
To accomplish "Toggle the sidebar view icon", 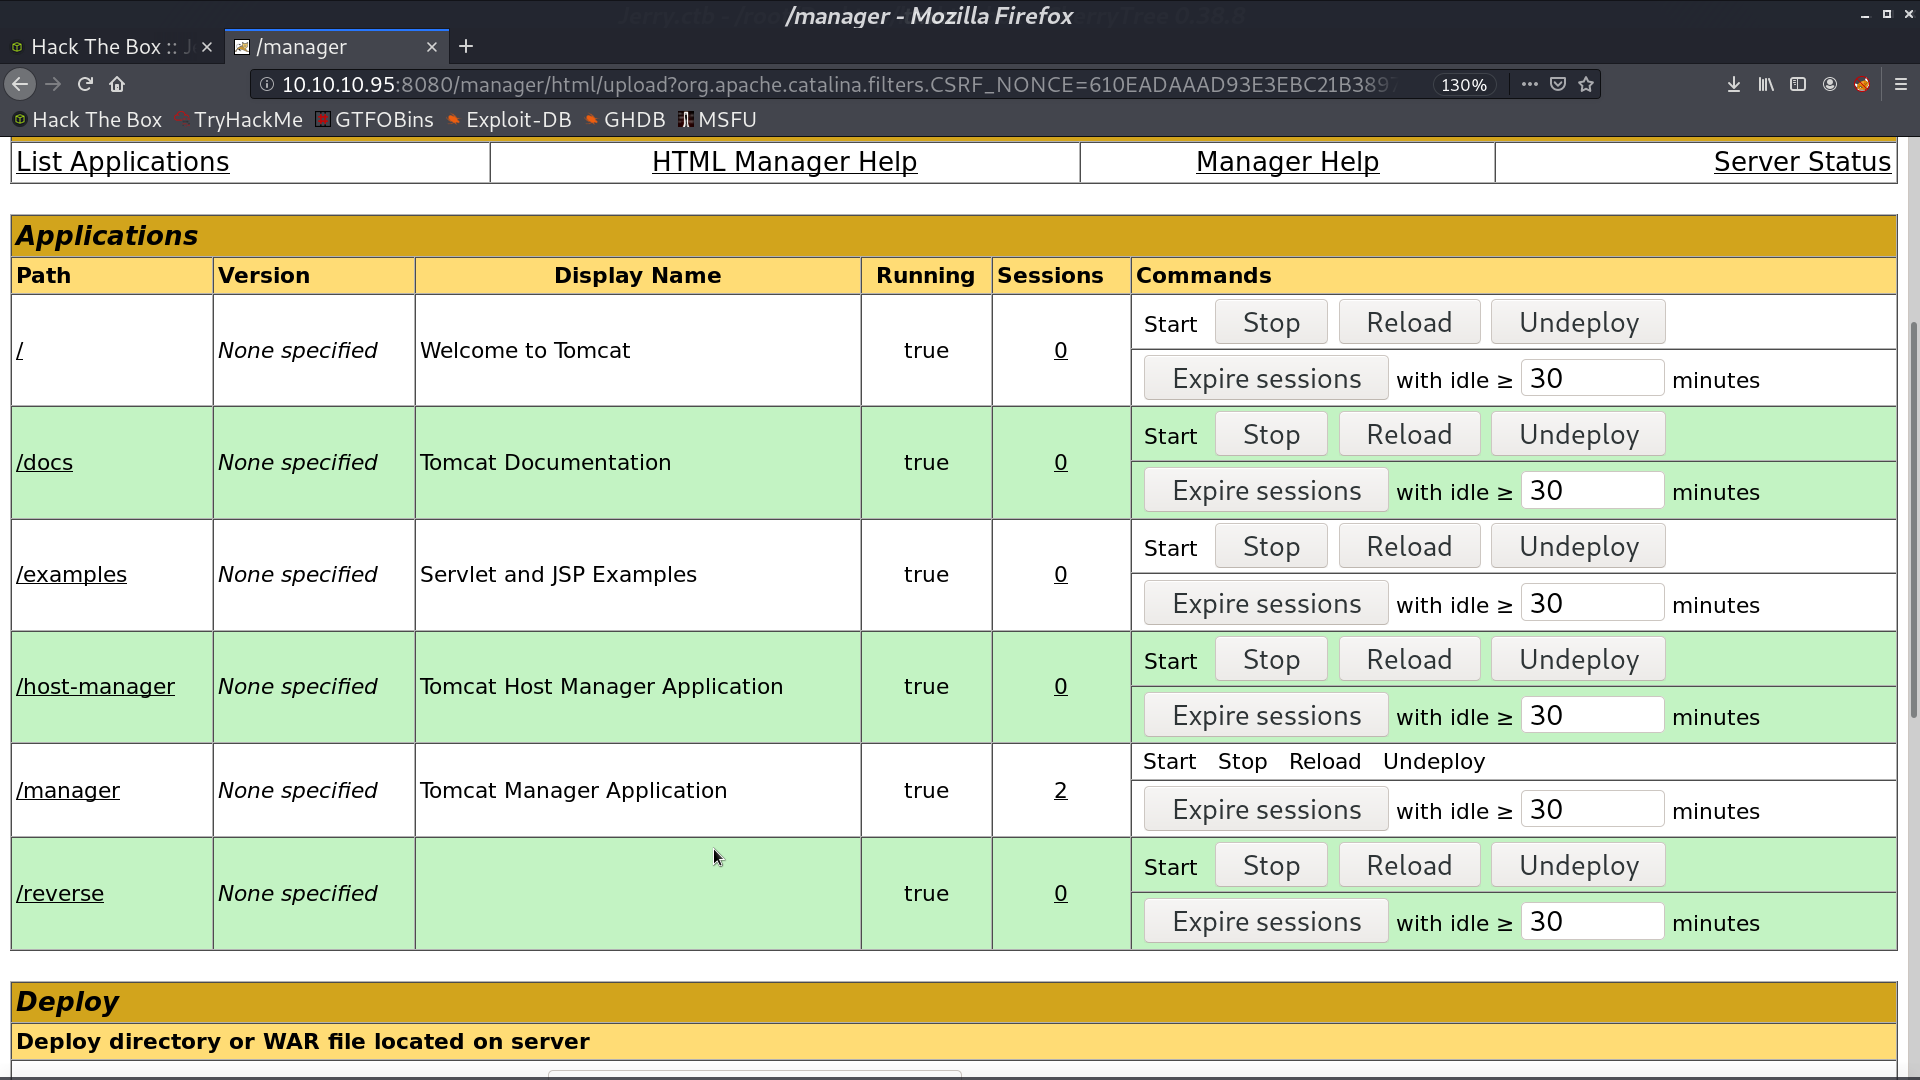I will tap(1798, 85).
